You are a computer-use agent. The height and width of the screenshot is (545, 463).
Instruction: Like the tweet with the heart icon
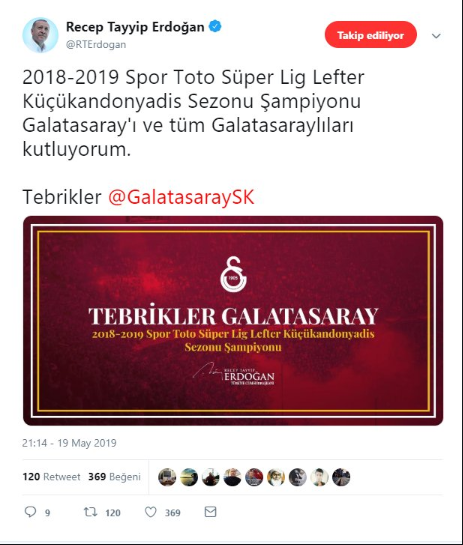tap(151, 512)
